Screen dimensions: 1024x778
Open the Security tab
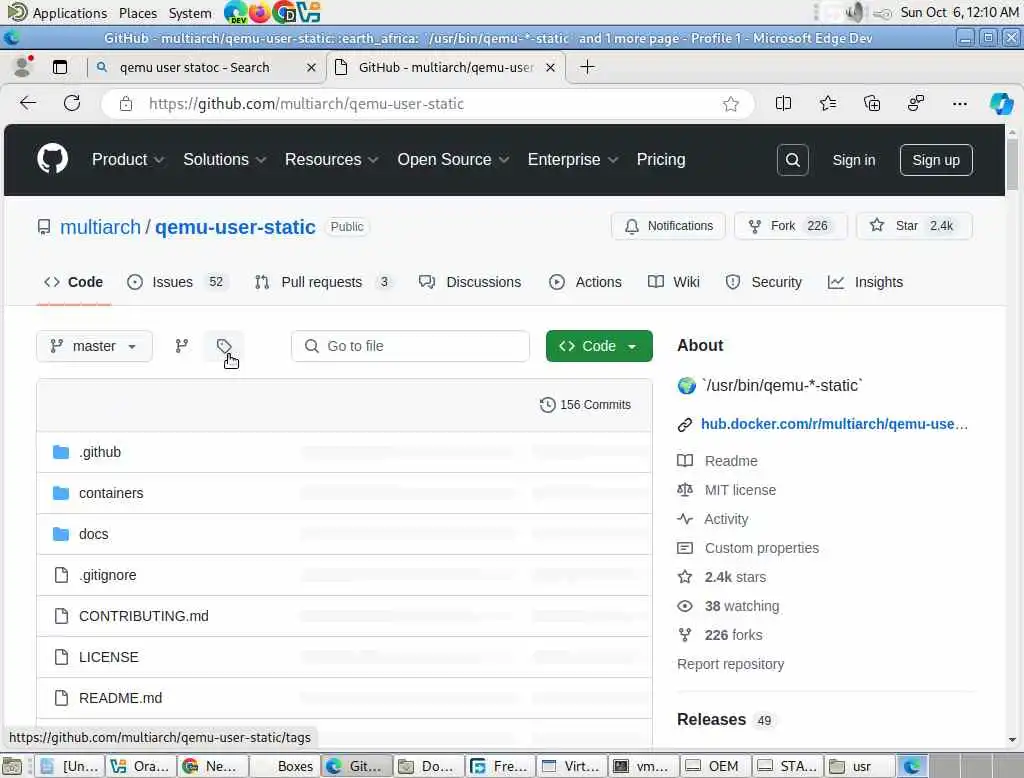point(763,282)
